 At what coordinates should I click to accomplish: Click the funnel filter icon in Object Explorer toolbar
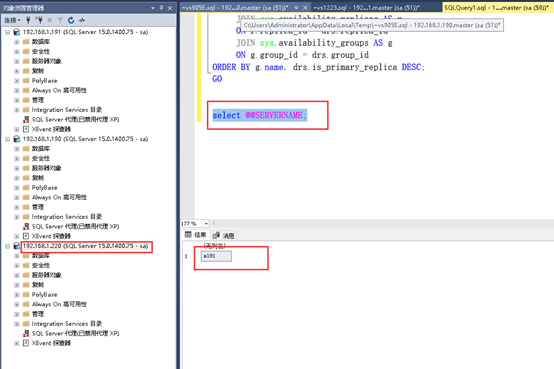[x=60, y=20]
